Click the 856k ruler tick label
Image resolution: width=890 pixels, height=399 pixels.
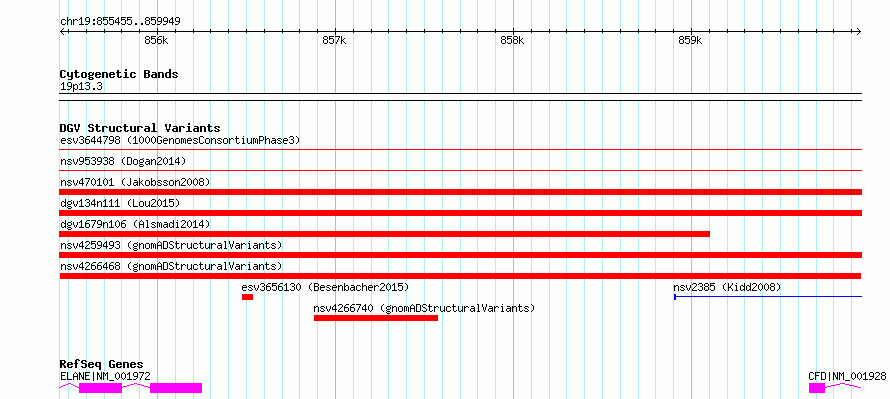156,41
